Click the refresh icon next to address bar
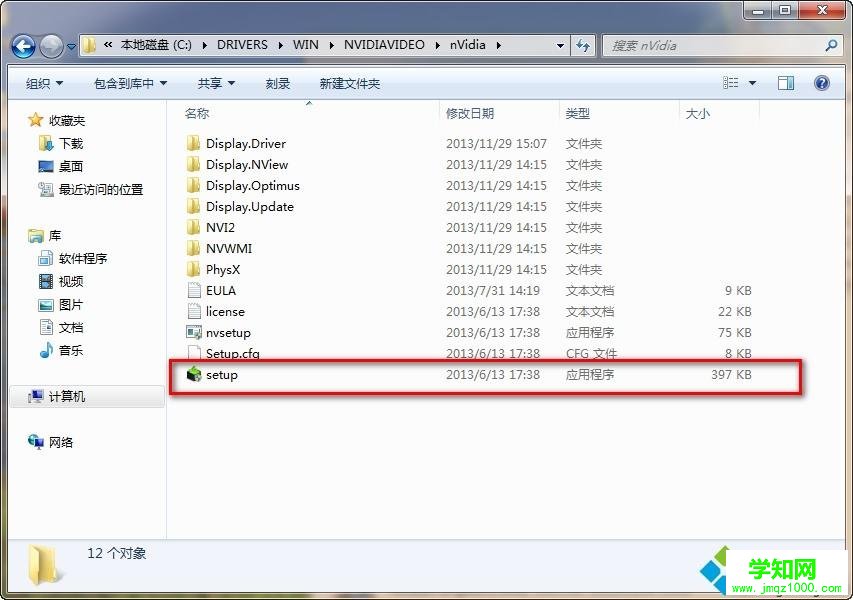This screenshot has width=853, height=600. click(x=581, y=45)
